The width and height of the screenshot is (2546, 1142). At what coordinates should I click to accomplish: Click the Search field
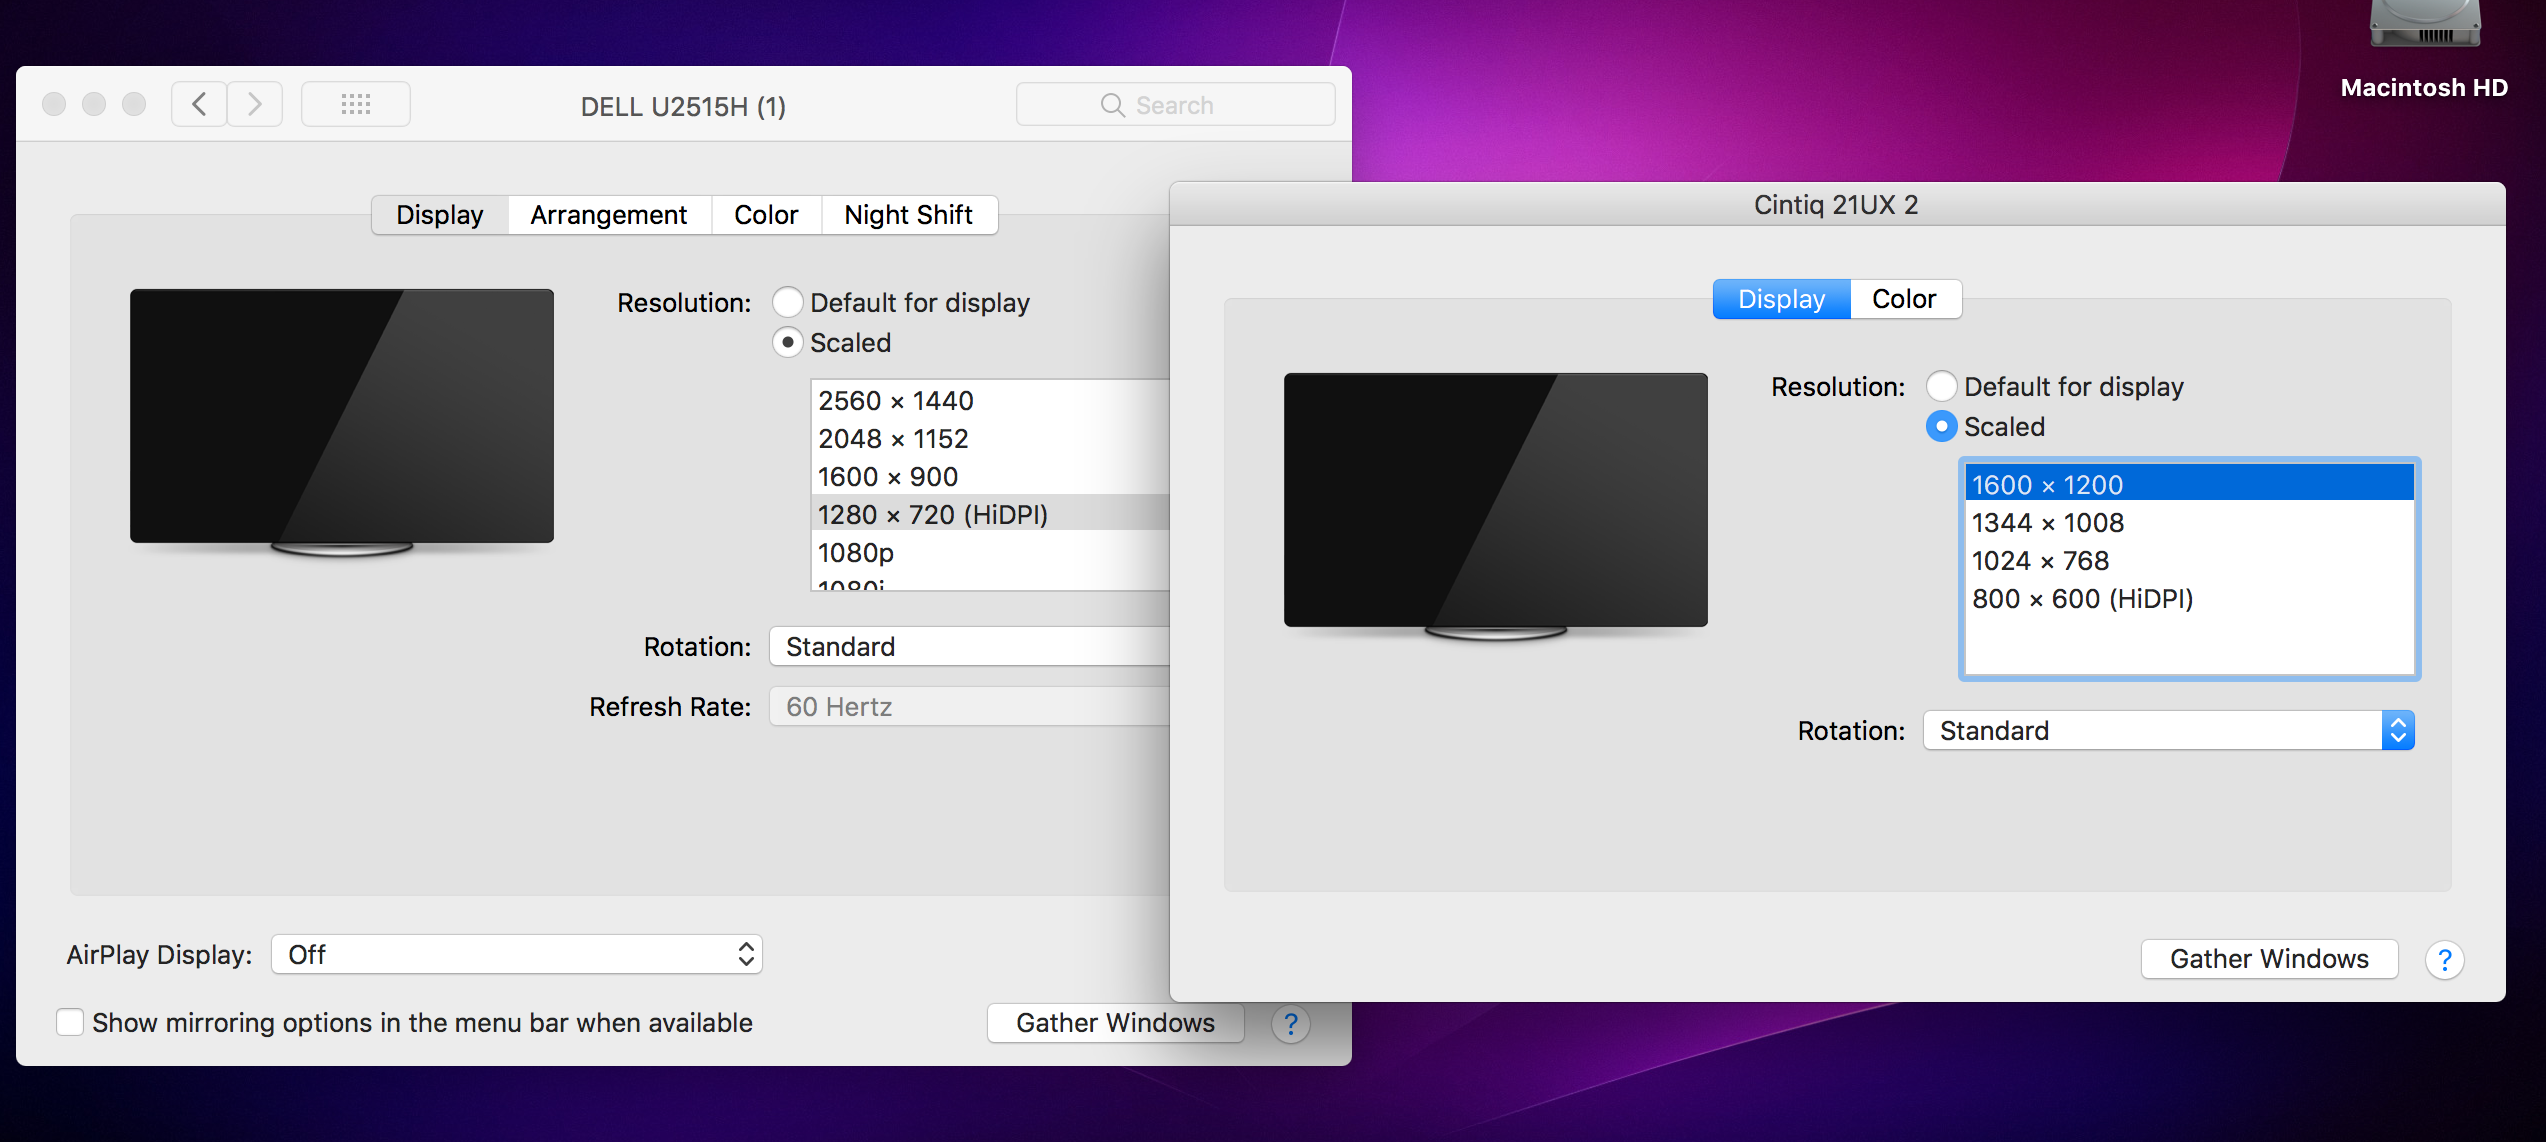(x=1175, y=104)
